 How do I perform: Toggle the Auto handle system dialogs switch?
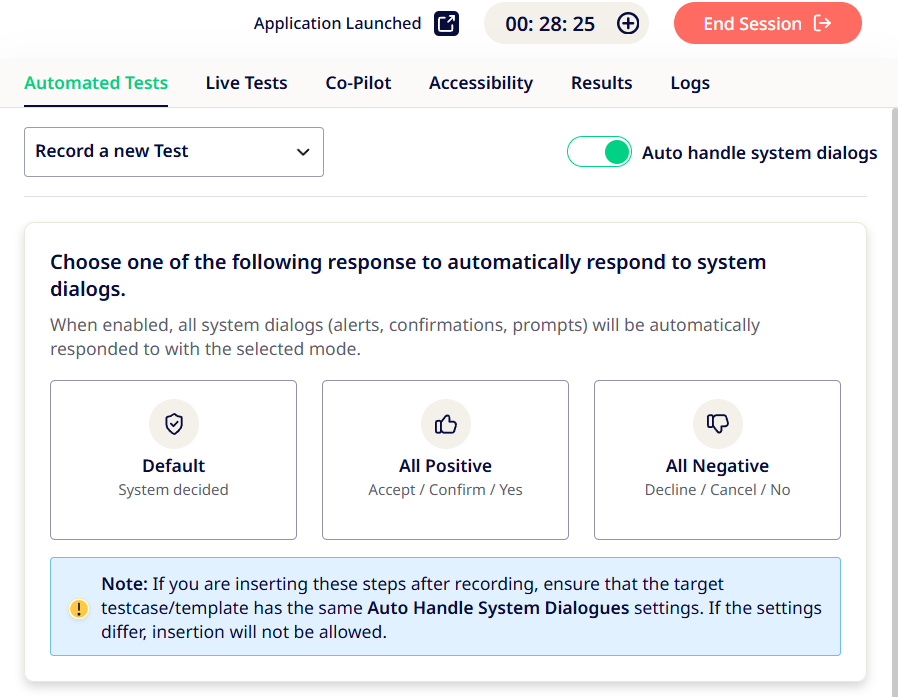pyautogui.click(x=599, y=152)
